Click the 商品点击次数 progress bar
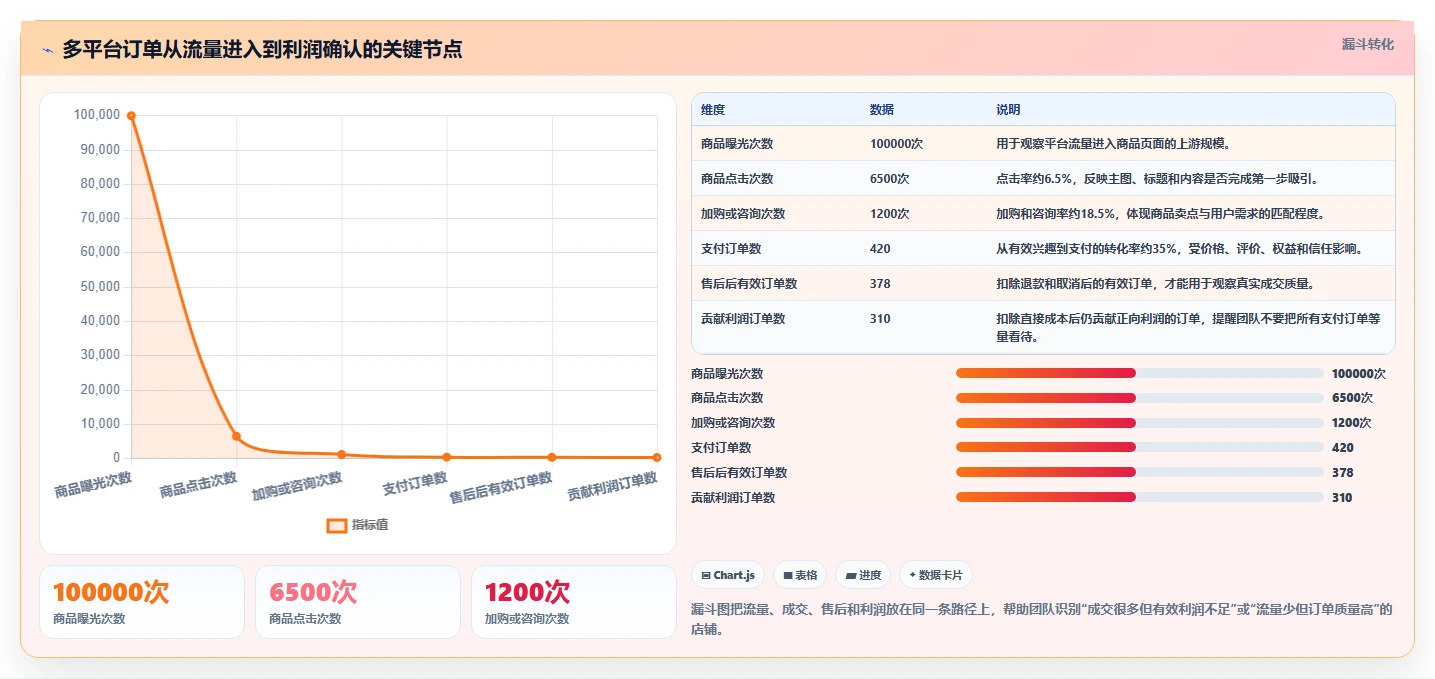Screen dimensions: 1435x679 pos(1139,398)
